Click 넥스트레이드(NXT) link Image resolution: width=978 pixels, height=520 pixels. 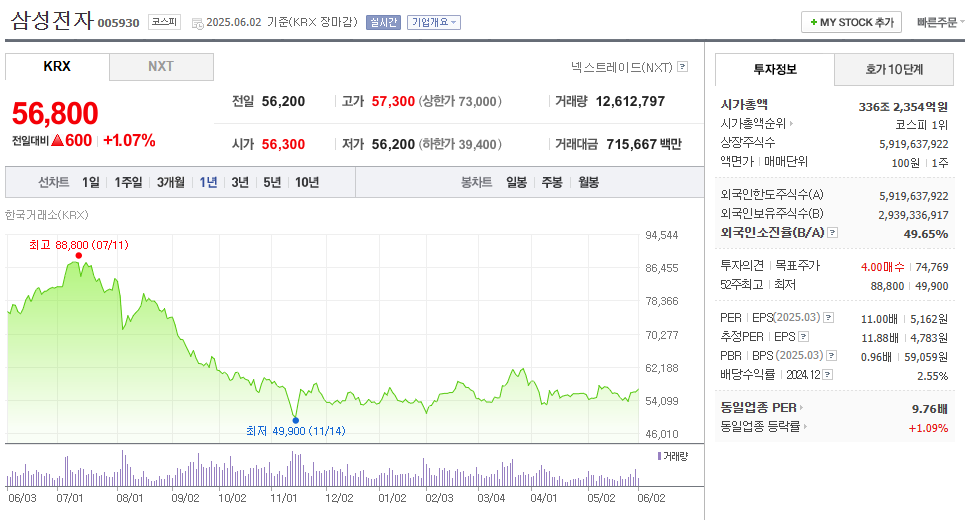coord(621,67)
